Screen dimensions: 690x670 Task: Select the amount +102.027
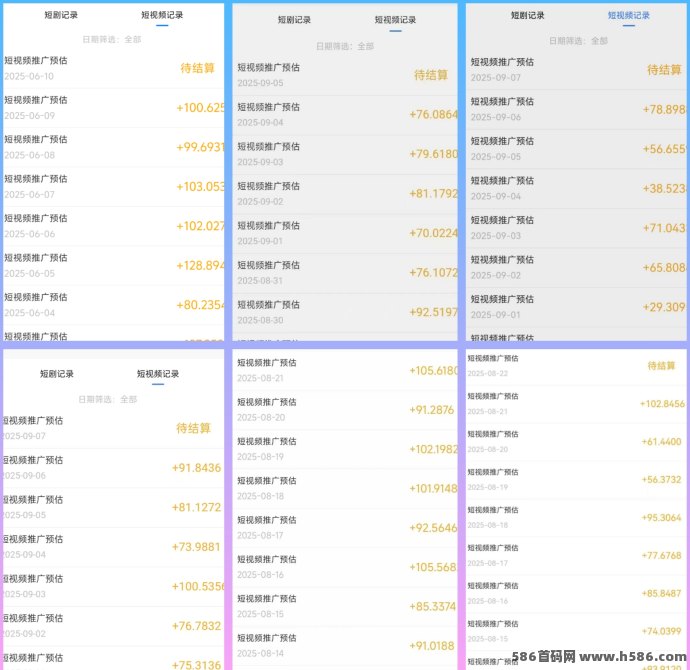tap(200, 226)
